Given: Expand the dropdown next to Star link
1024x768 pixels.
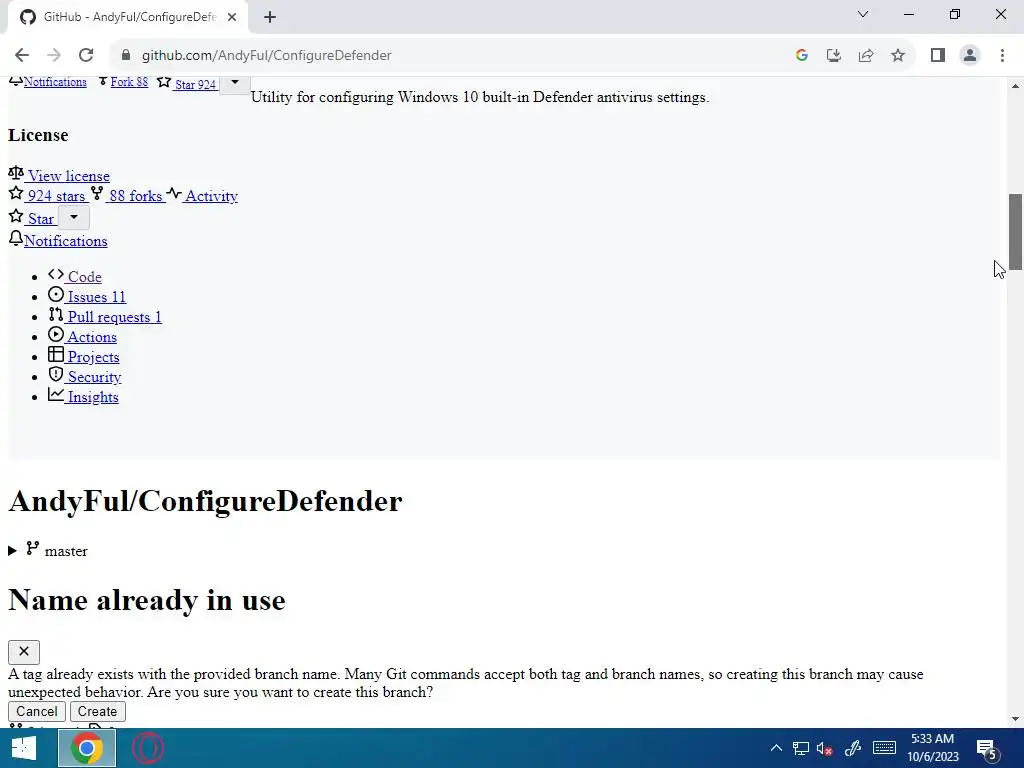Looking at the screenshot, I should click(x=74, y=217).
